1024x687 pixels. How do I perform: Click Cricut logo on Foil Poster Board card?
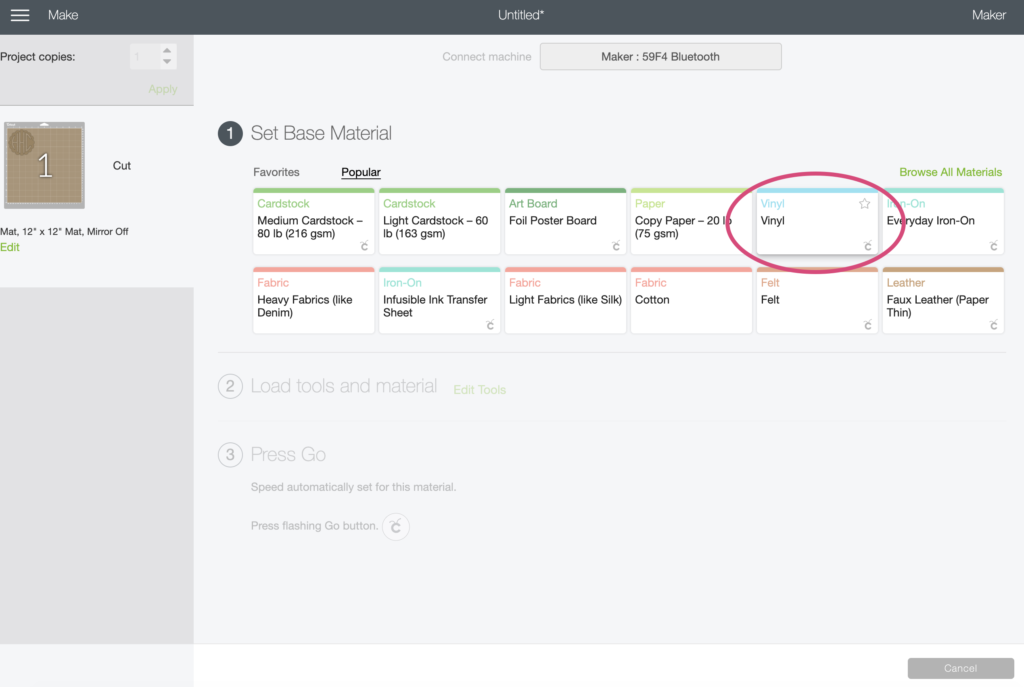click(x=616, y=246)
